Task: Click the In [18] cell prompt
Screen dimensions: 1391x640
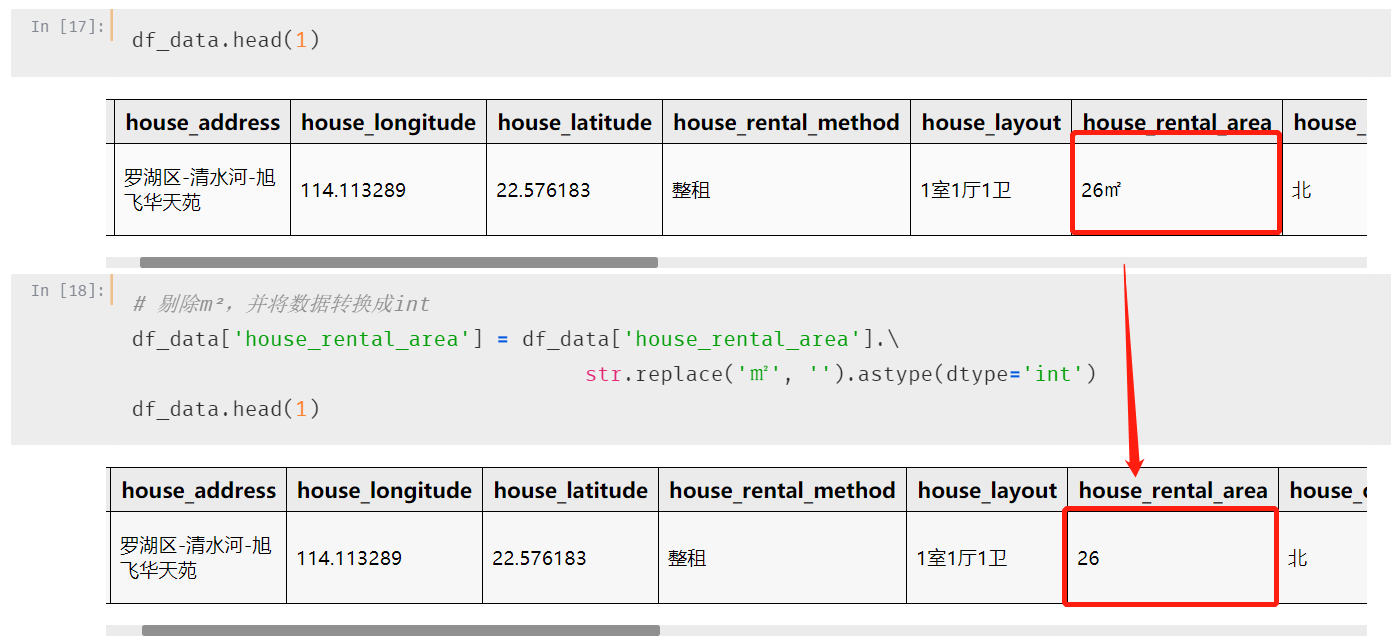Action: 67,290
